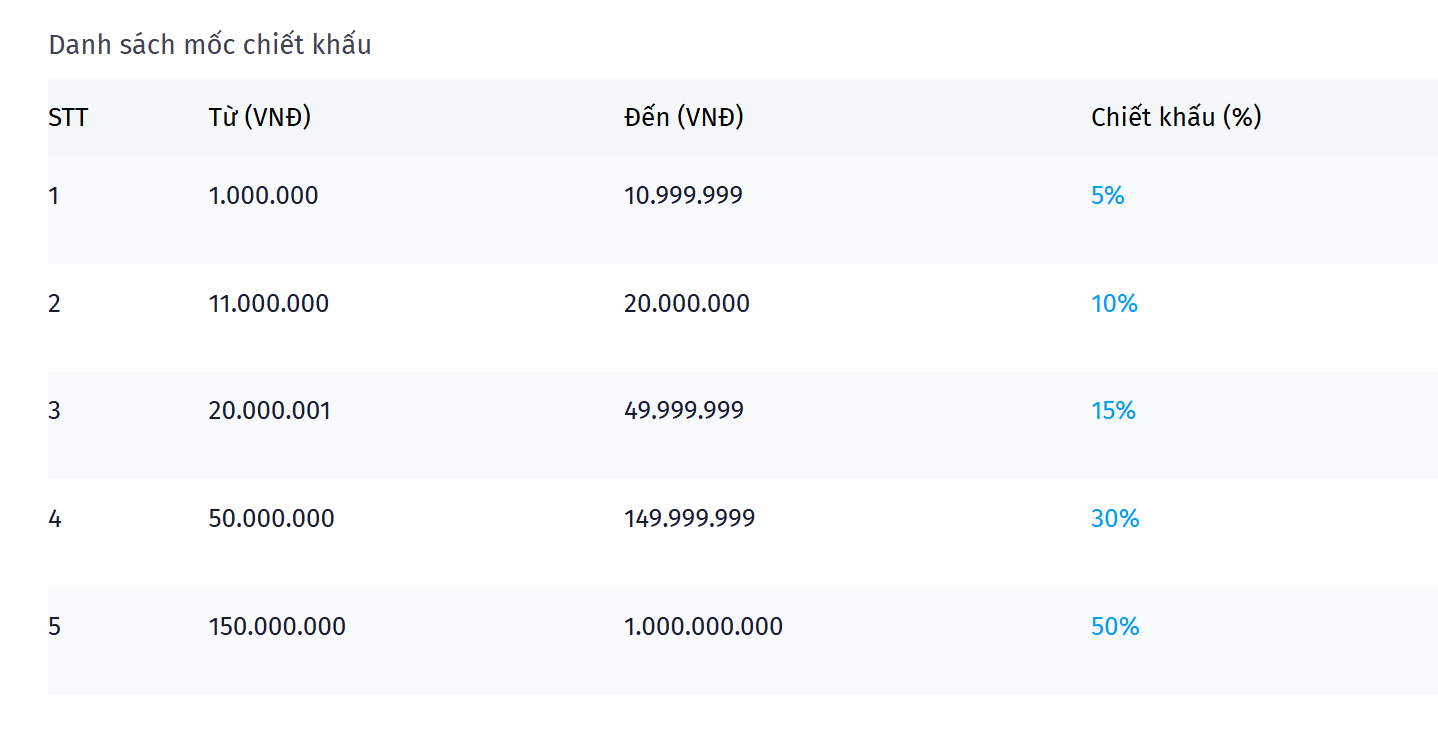Select the 20.000.001 starting amount cell
Viewport: 1438px width, 755px height.
pyautogui.click(x=269, y=411)
